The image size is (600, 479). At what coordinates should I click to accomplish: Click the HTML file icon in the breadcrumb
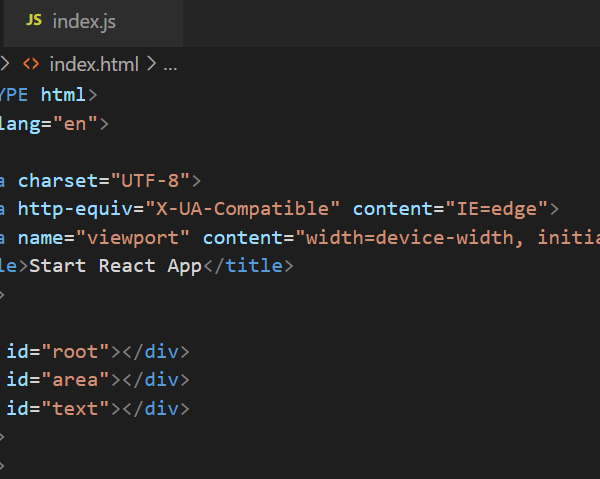[x=32, y=65]
